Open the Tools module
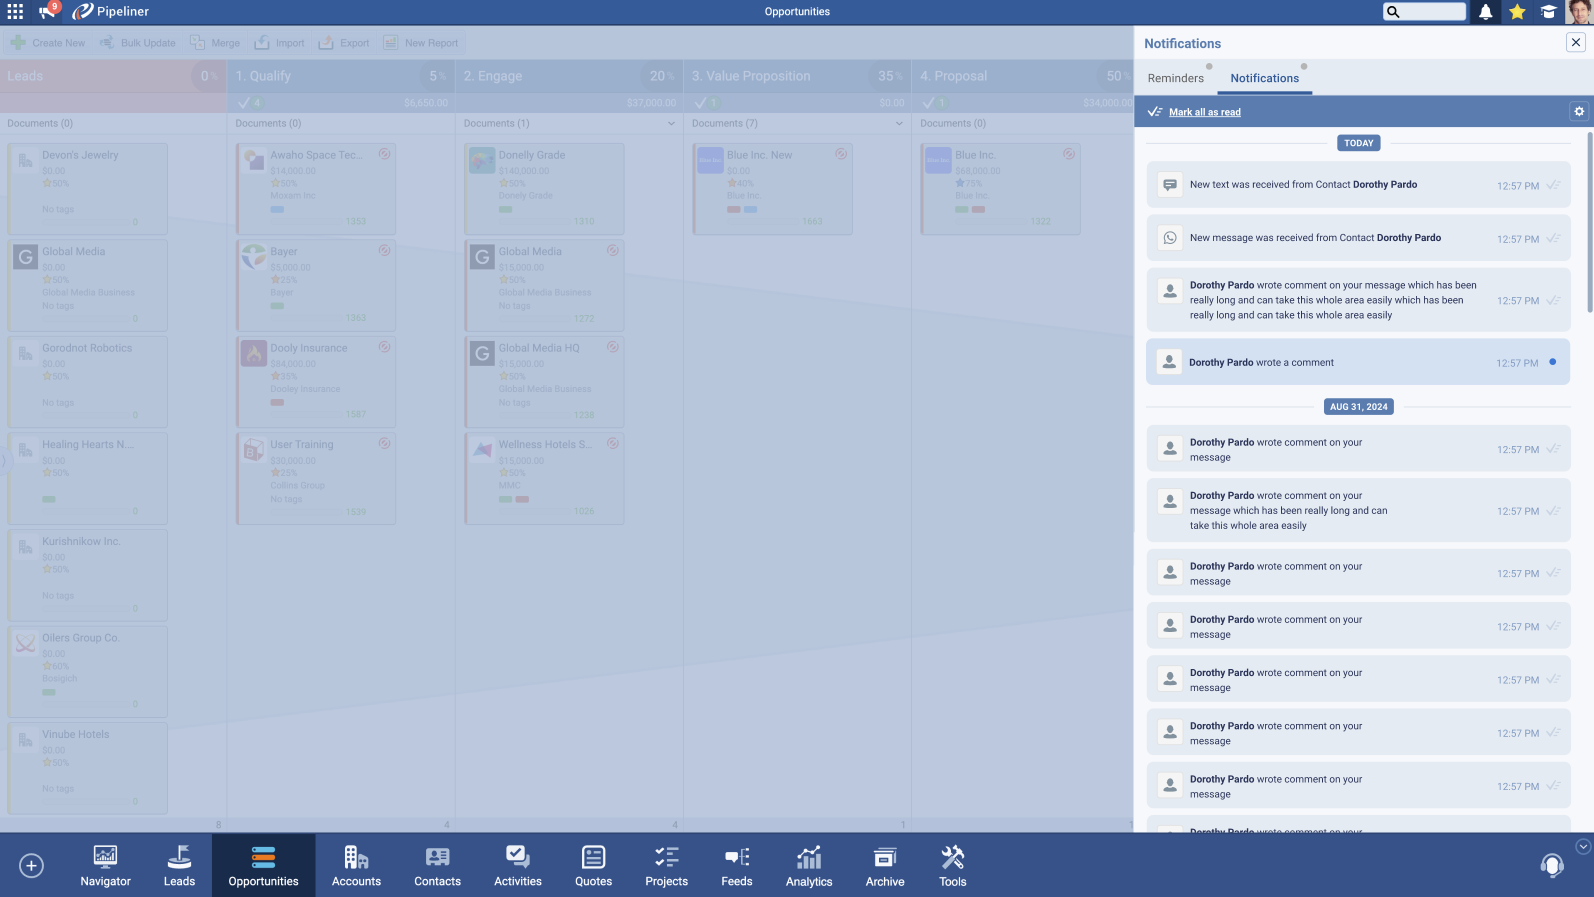1594x897 pixels. coord(952,866)
